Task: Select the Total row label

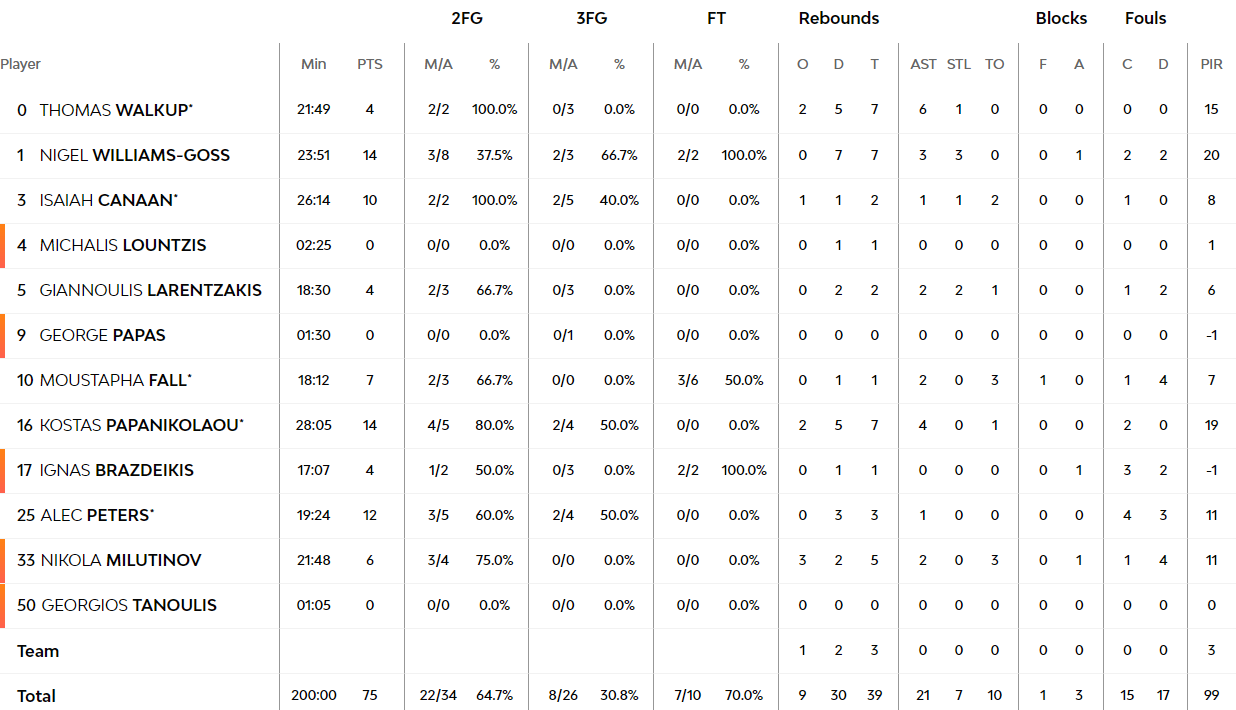Action: [36, 696]
